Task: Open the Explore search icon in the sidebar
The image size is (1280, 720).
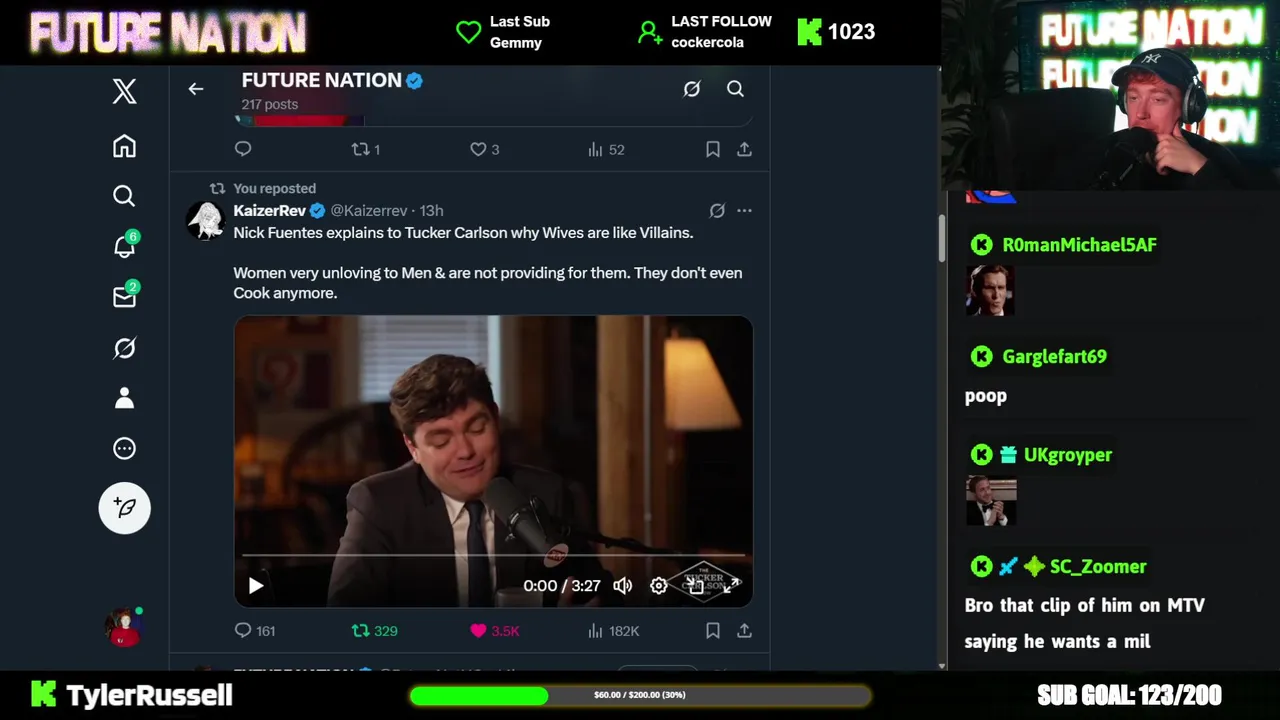Action: (x=124, y=196)
